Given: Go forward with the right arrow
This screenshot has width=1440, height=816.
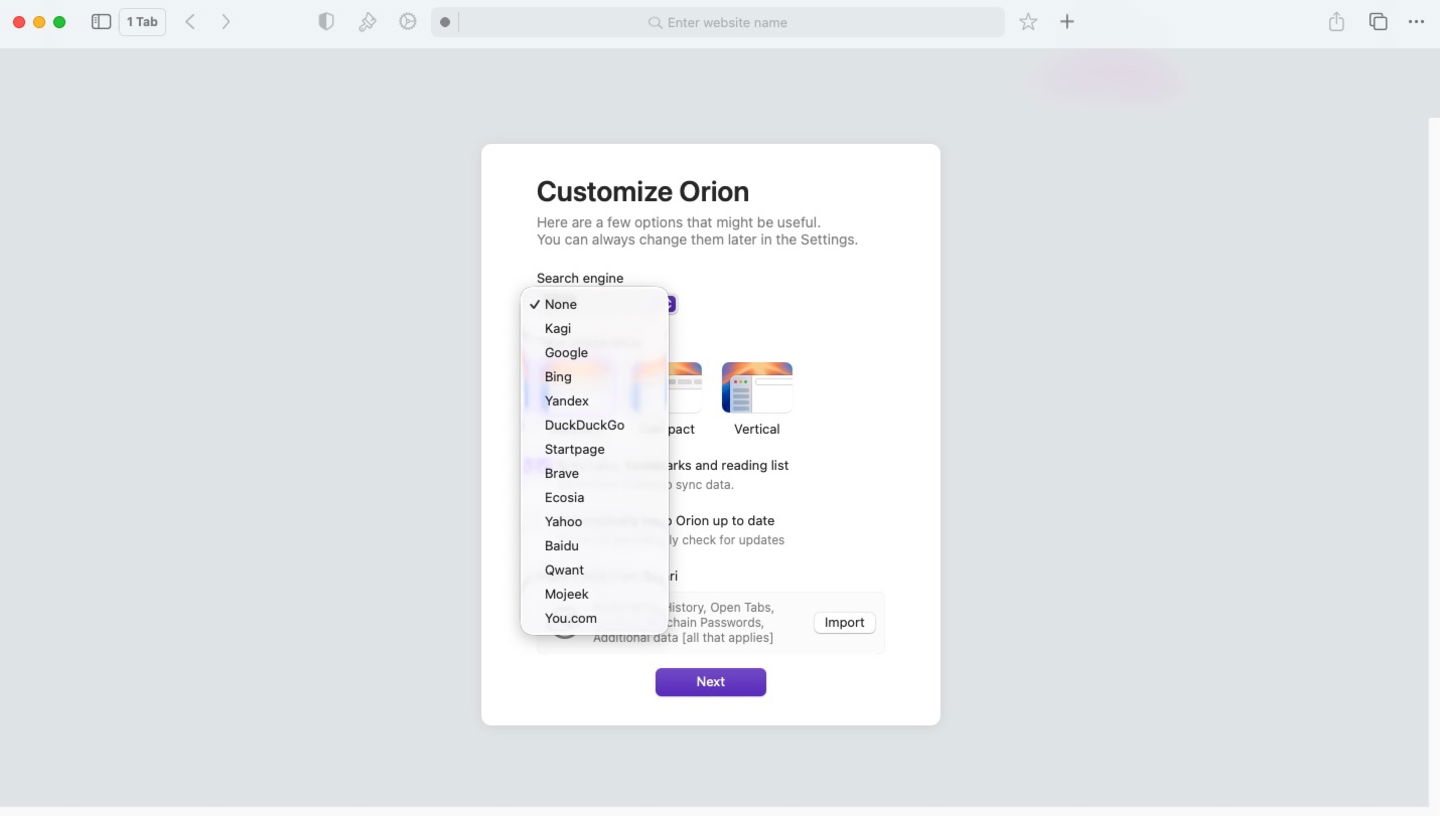Looking at the screenshot, I should tap(226, 22).
